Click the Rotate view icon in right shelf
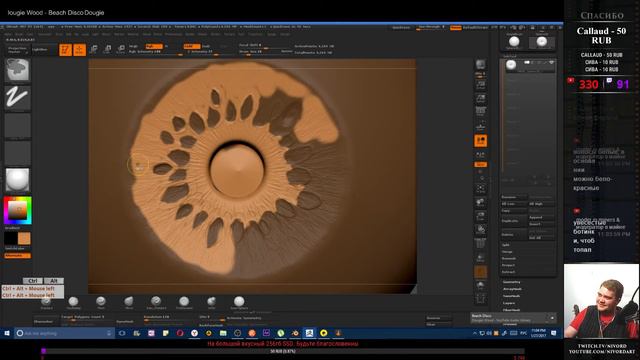This screenshot has width=640, height=360. [x=480, y=229]
